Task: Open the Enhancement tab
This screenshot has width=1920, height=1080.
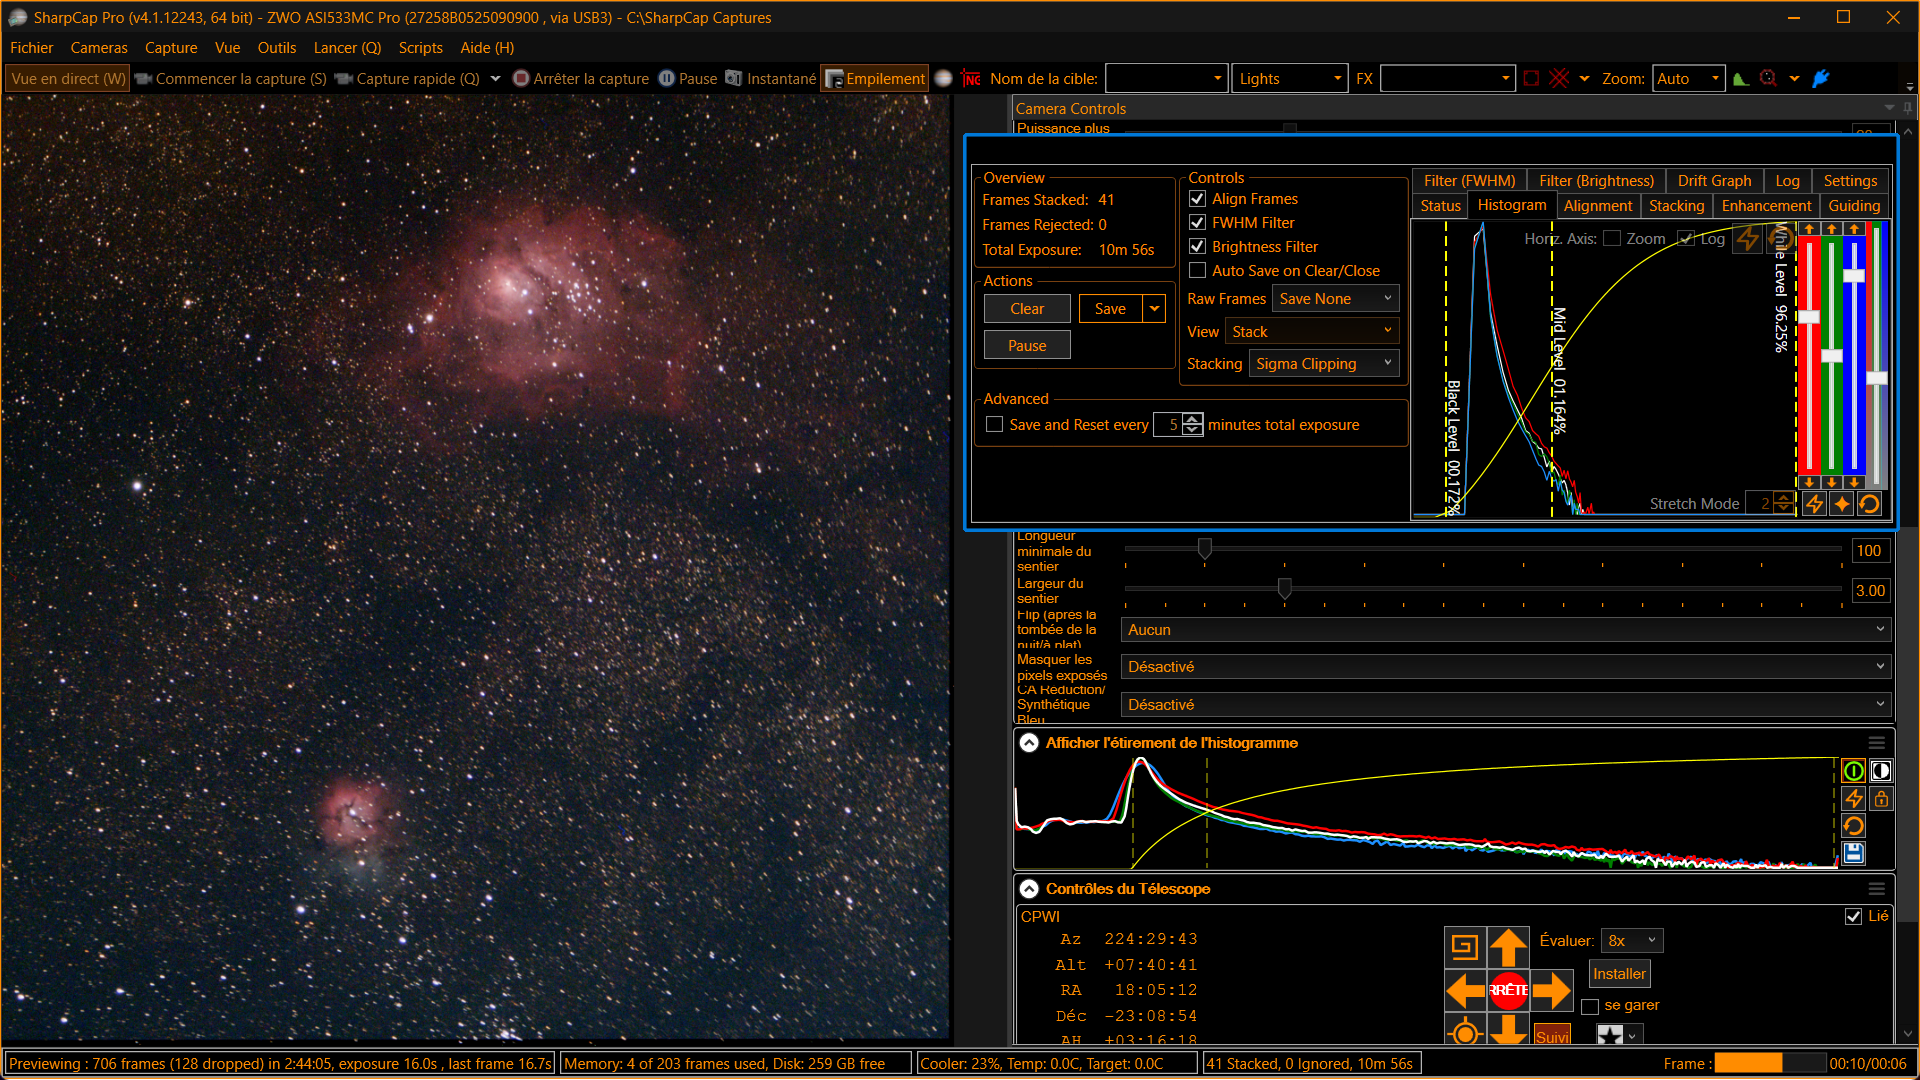Action: (1766, 206)
